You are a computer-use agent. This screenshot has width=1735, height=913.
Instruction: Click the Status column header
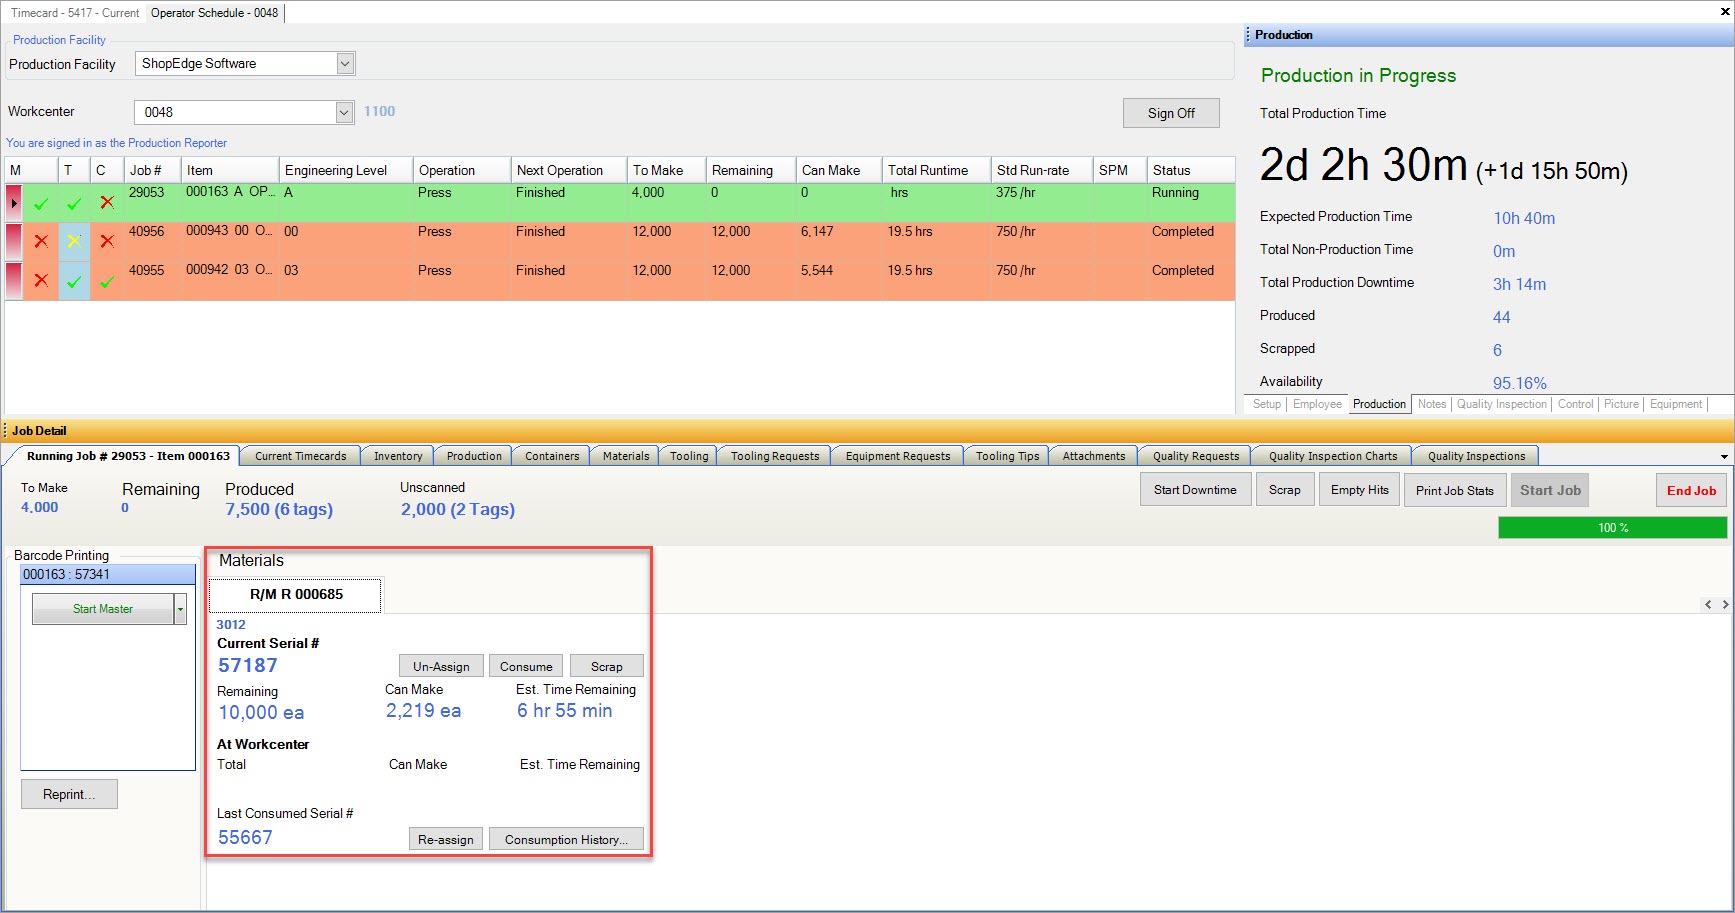(x=1191, y=170)
